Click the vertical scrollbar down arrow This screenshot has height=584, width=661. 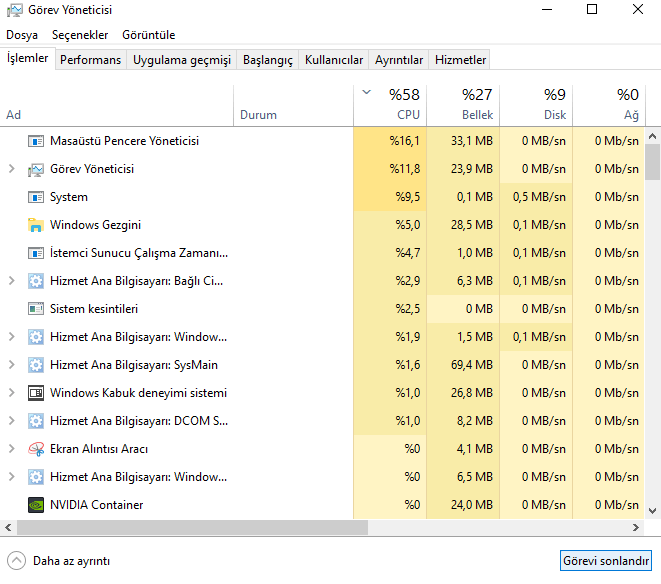point(653,511)
